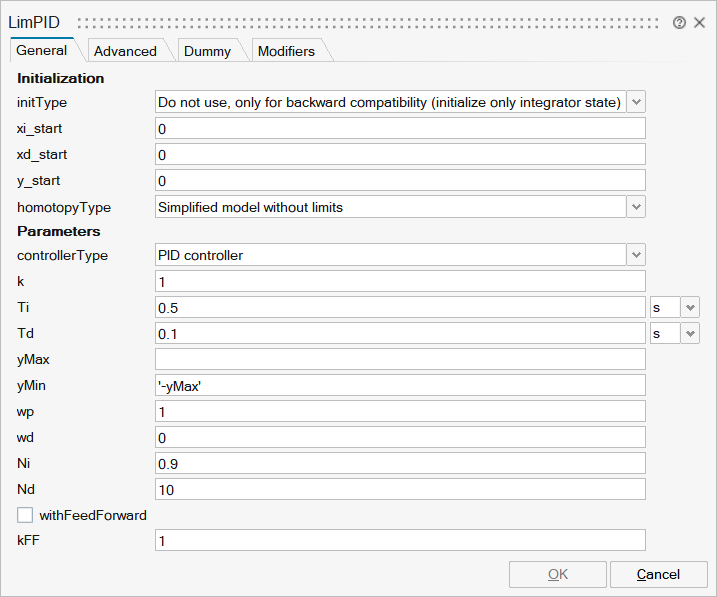
Task: Open the initType dropdown arrow
Action: [636, 102]
